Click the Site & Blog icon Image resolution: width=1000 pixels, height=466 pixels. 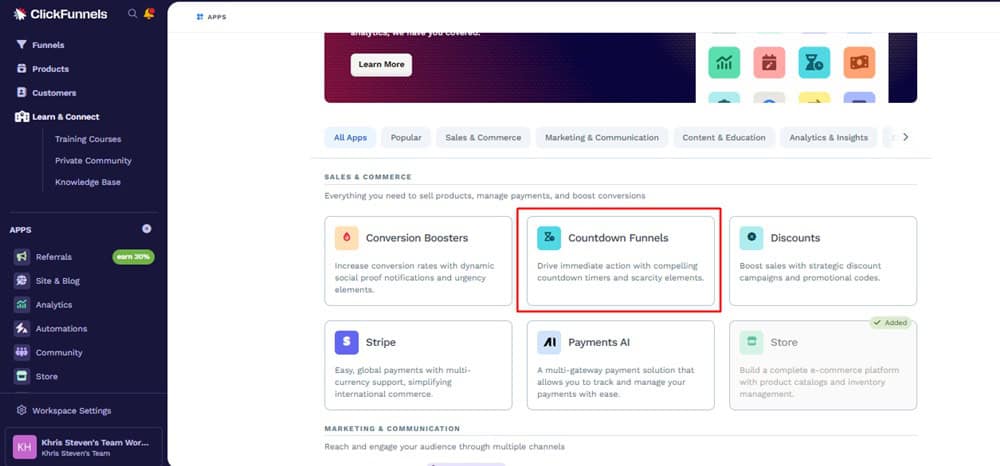22,280
